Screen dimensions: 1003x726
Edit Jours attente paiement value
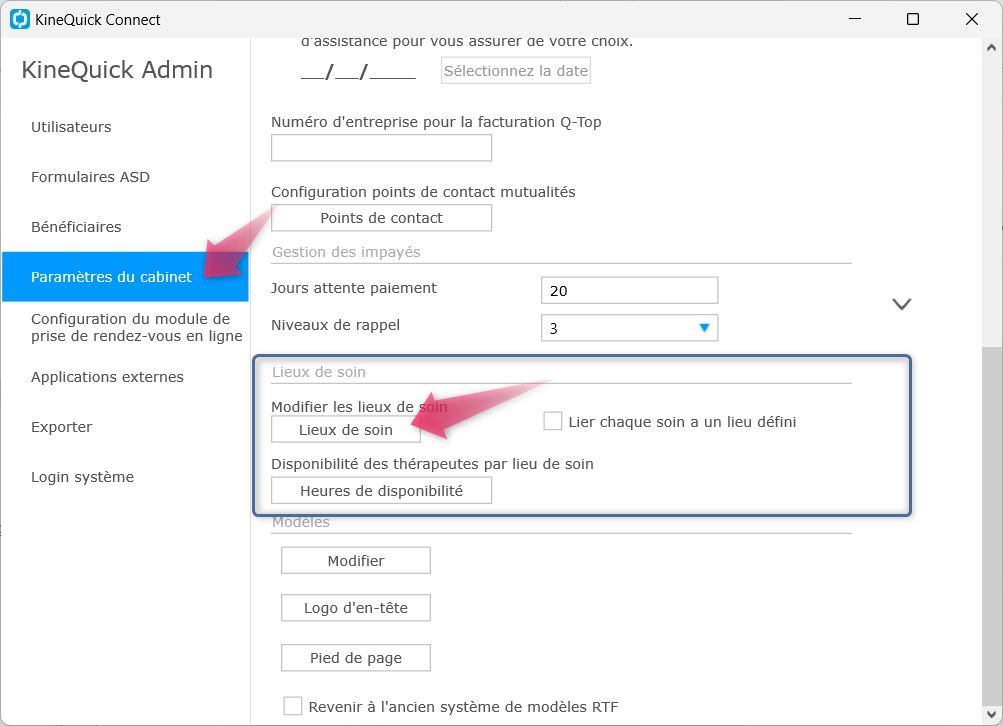pos(629,290)
